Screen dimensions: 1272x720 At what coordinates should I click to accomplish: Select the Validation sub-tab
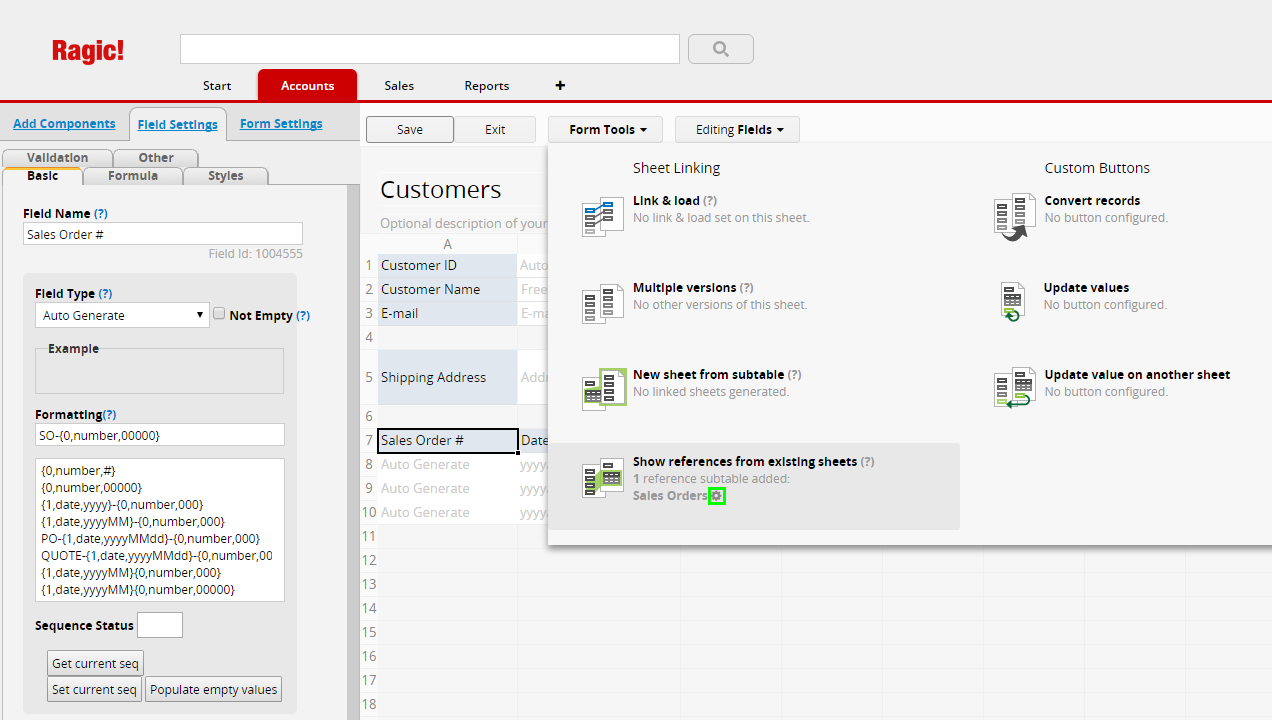(58, 158)
